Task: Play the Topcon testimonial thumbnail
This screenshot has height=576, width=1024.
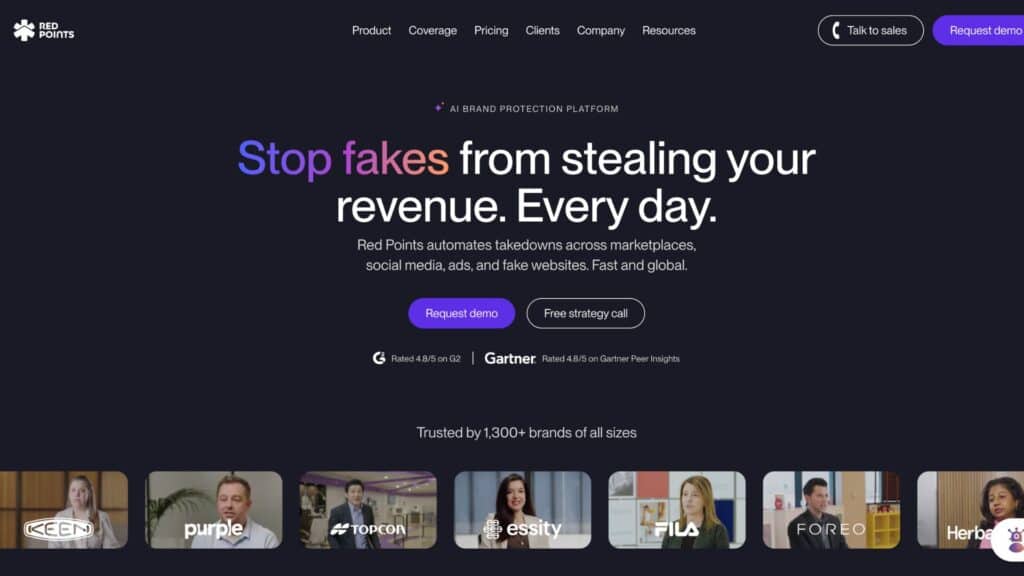Action: [x=368, y=510]
